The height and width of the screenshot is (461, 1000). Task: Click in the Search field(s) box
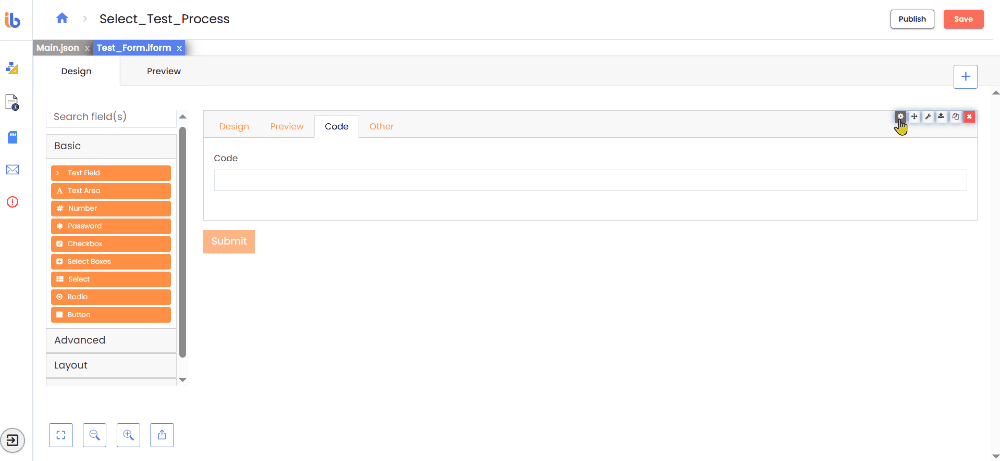coord(111,117)
